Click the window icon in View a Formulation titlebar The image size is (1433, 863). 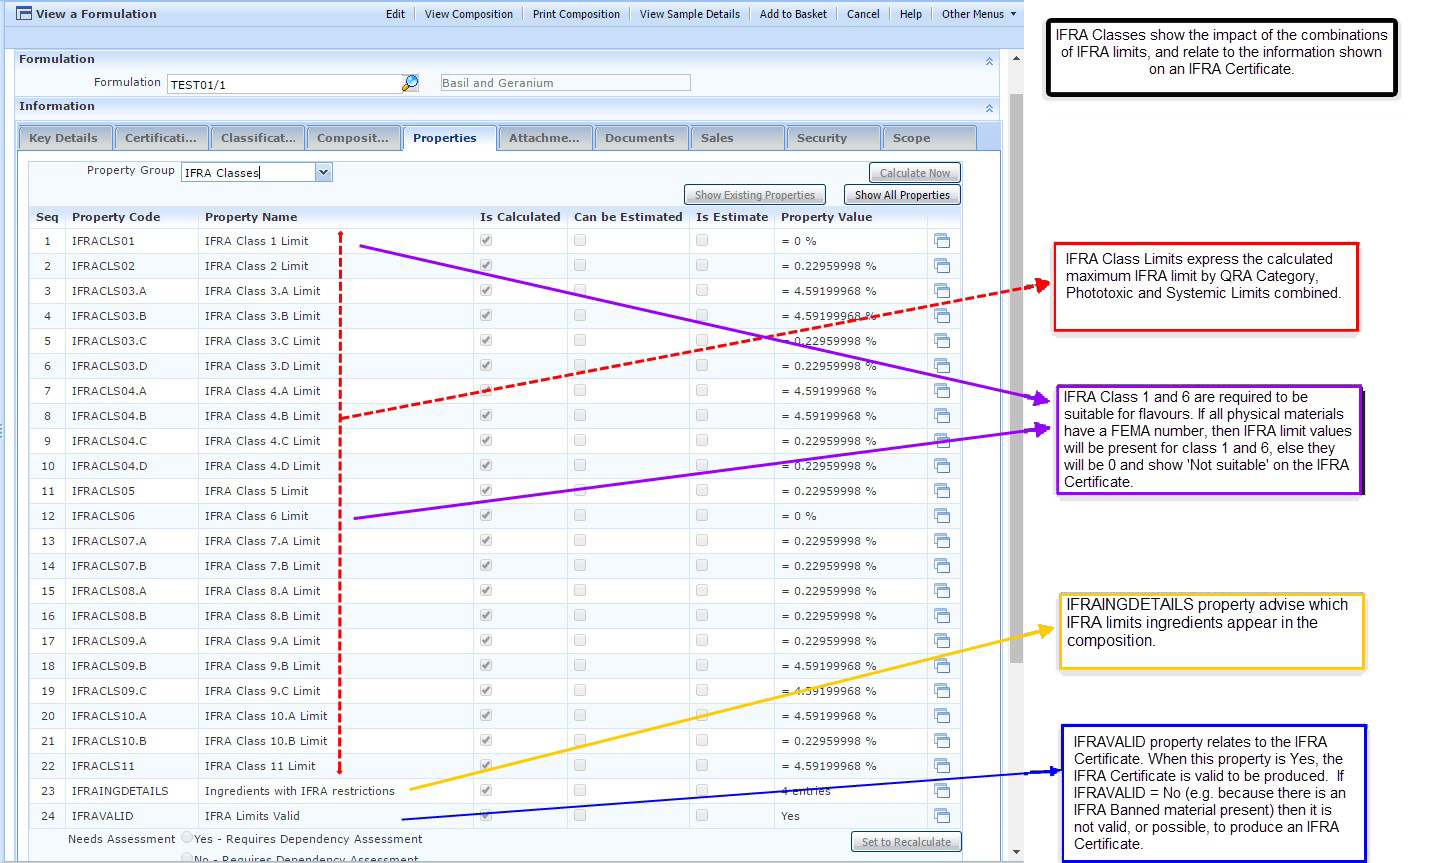click(x=22, y=13)
